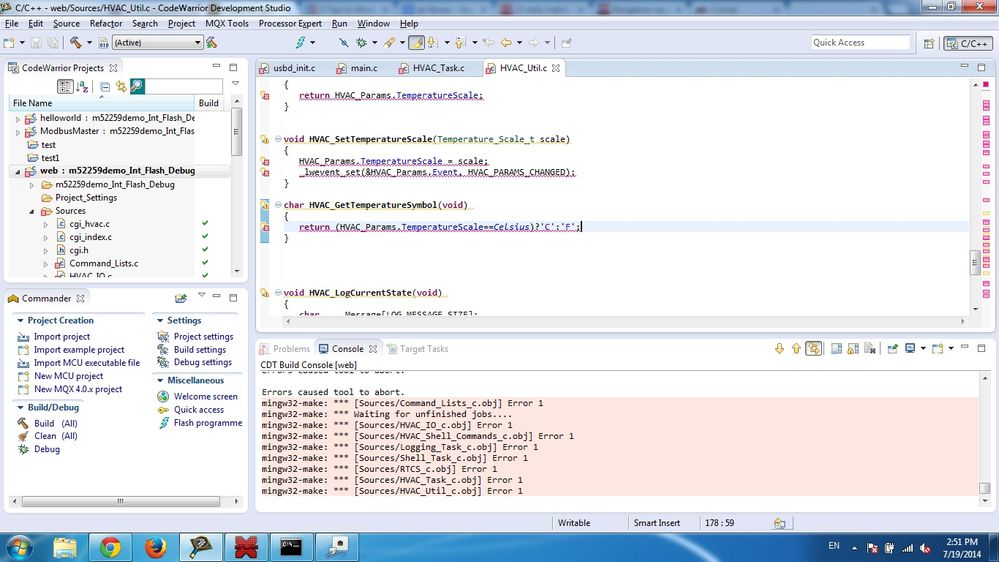Select cgi_hvac.c in the Sources tree
Viewport: 999px width, 562px height.
click(89, 224)
